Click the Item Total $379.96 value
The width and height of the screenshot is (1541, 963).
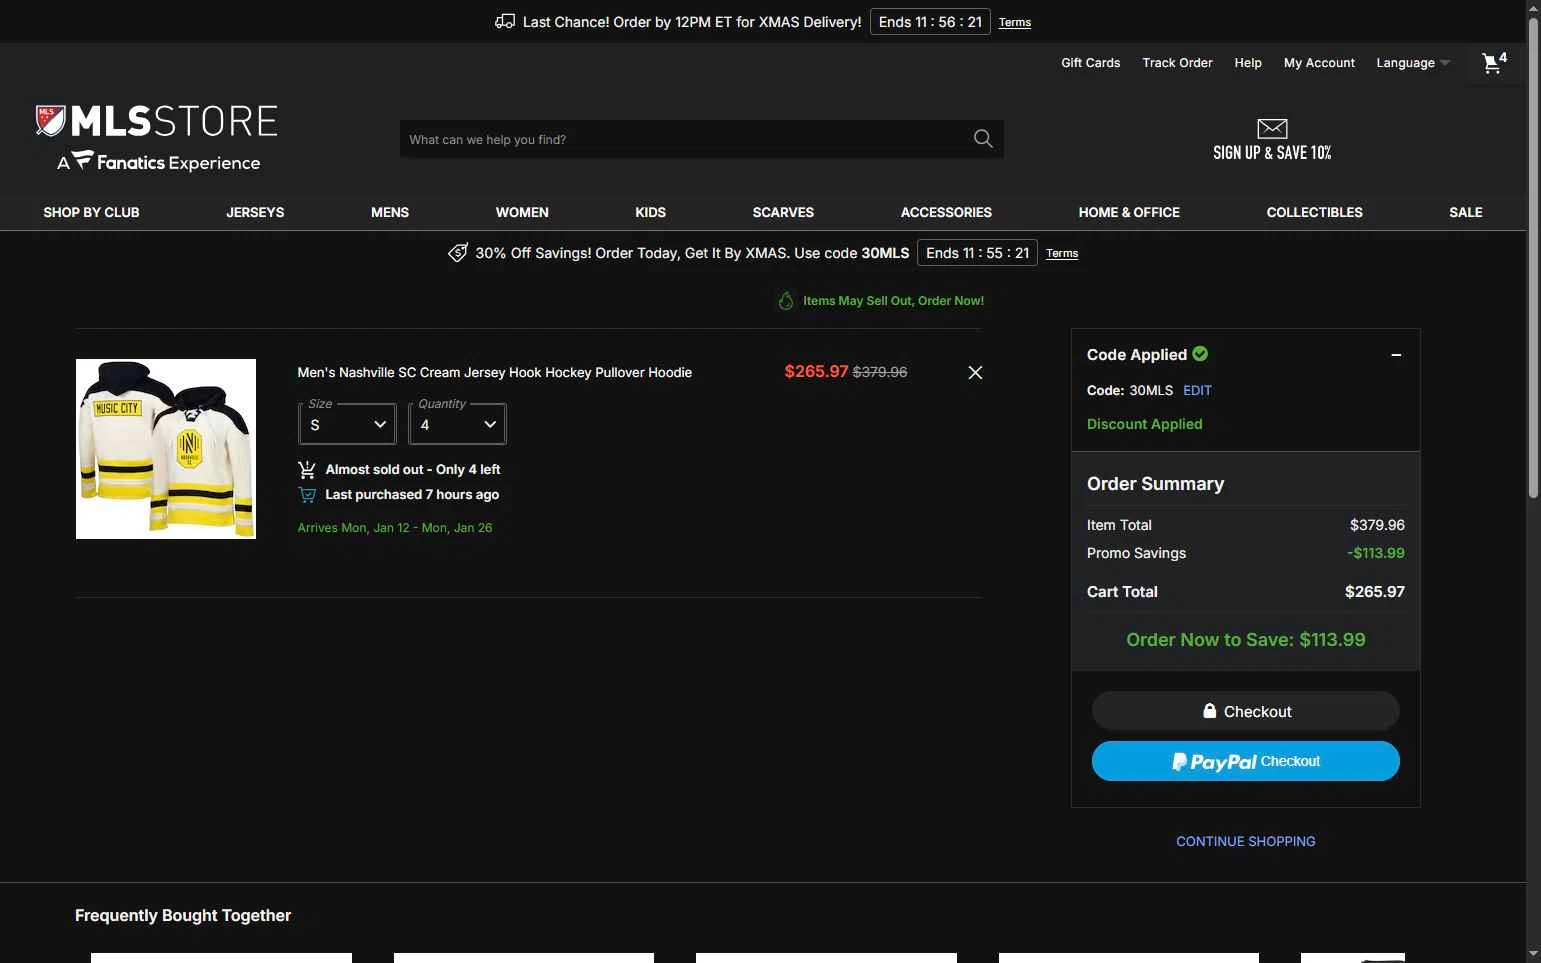(x=1377, y=525)
